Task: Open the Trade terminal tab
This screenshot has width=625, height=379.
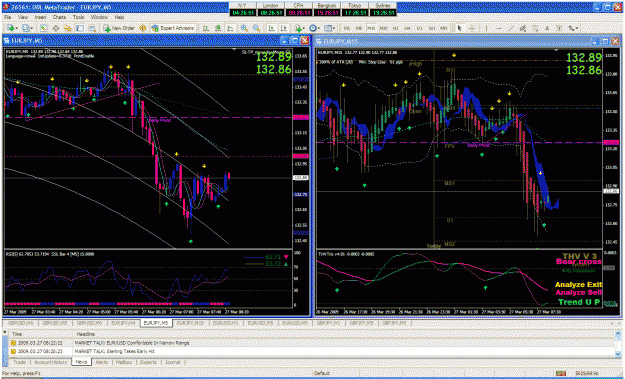Action: pos(19,362)
